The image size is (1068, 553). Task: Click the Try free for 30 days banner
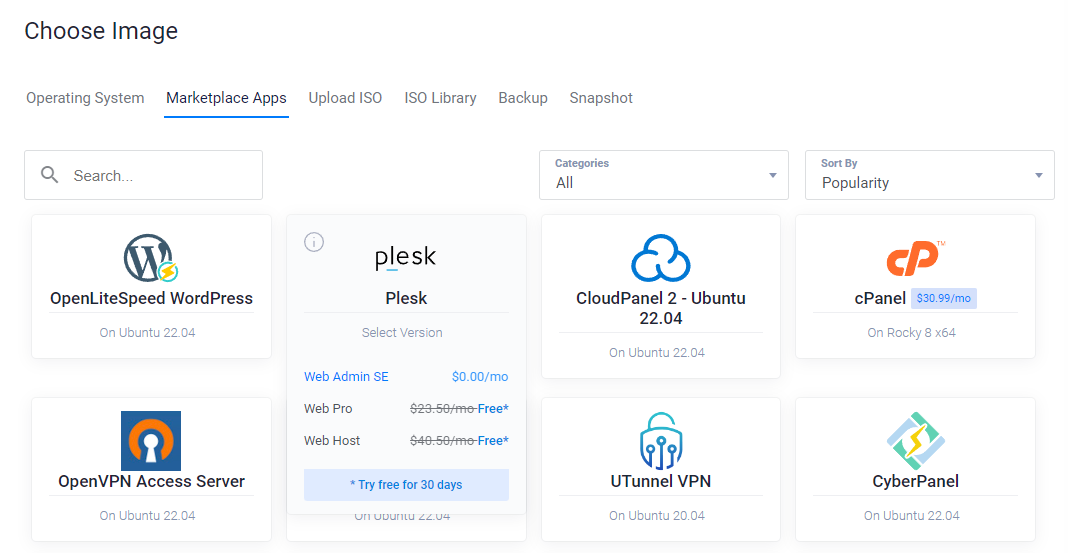406,485
